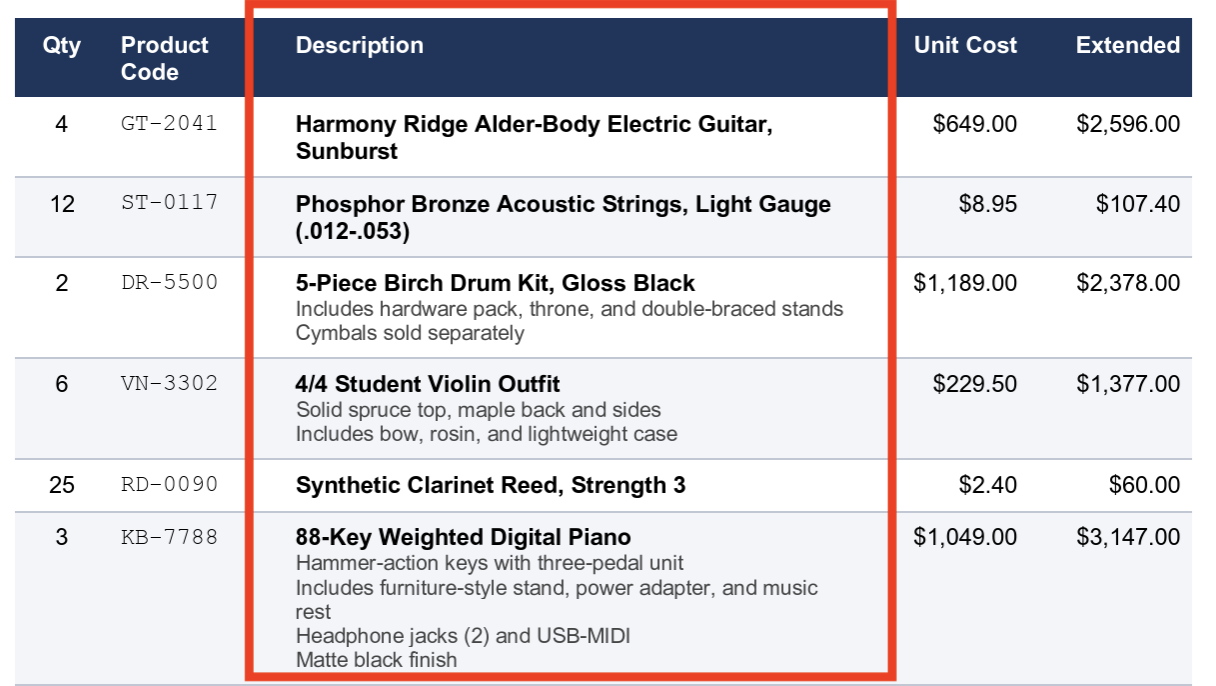1216x686 pixels.
Task: Click product code VN-3302
Action: 169,383
